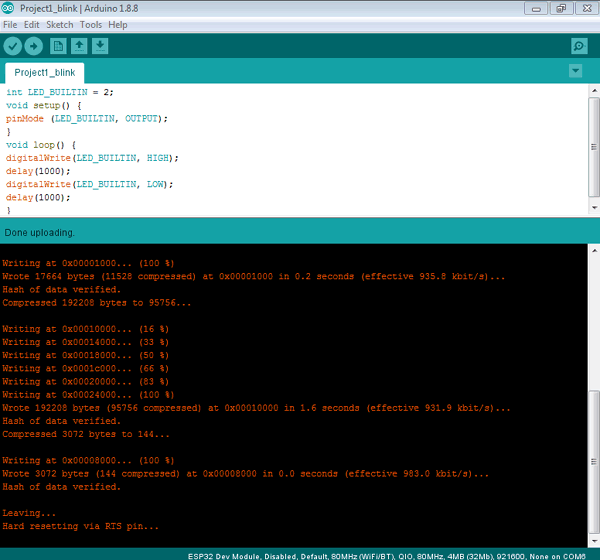
Task: Click the code editor's scrollbar down arrow
Action: [x=592, y=209]
